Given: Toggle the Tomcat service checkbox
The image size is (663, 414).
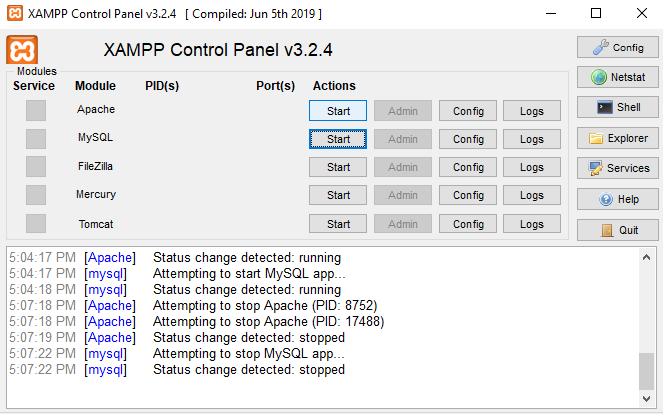Looking at the screenshot, I should [36, 223].
